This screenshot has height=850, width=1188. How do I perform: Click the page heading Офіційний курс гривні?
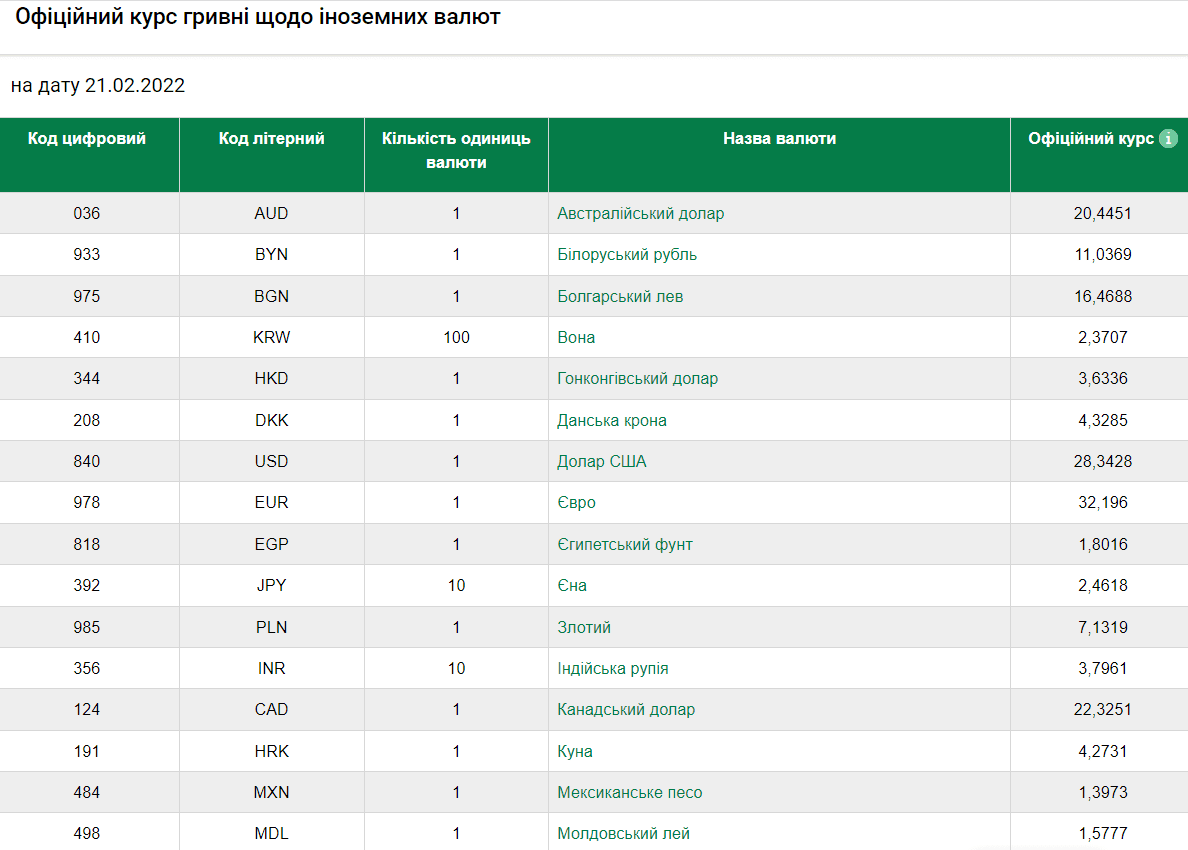tap(258, 17)
